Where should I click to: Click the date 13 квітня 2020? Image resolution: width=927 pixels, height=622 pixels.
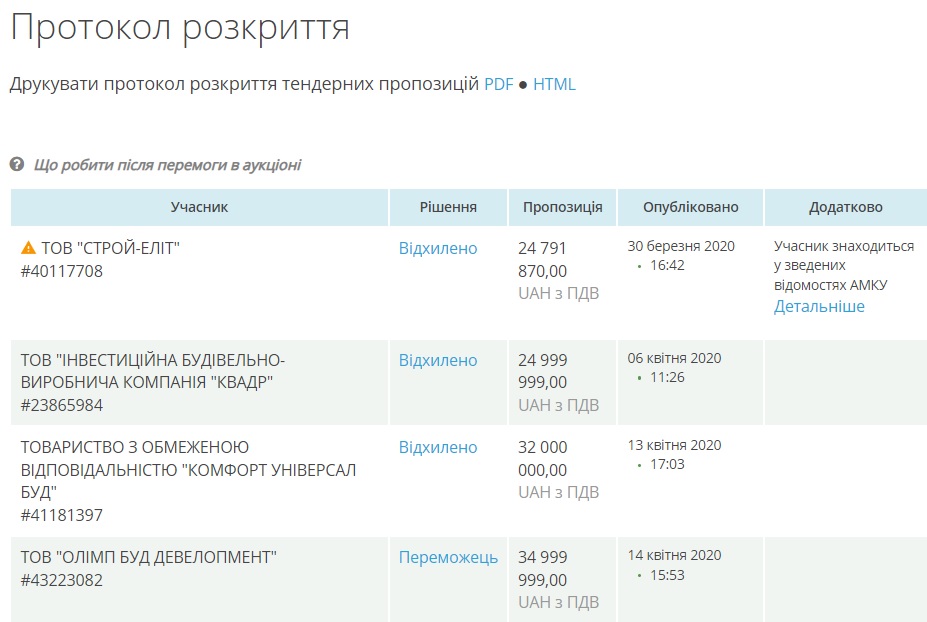pos(675,445)
